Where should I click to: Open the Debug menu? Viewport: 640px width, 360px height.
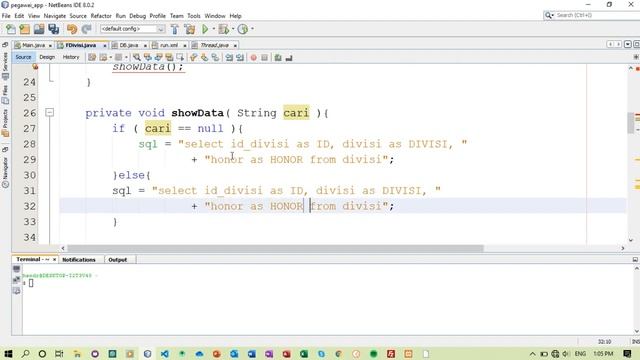pos(138,16)
